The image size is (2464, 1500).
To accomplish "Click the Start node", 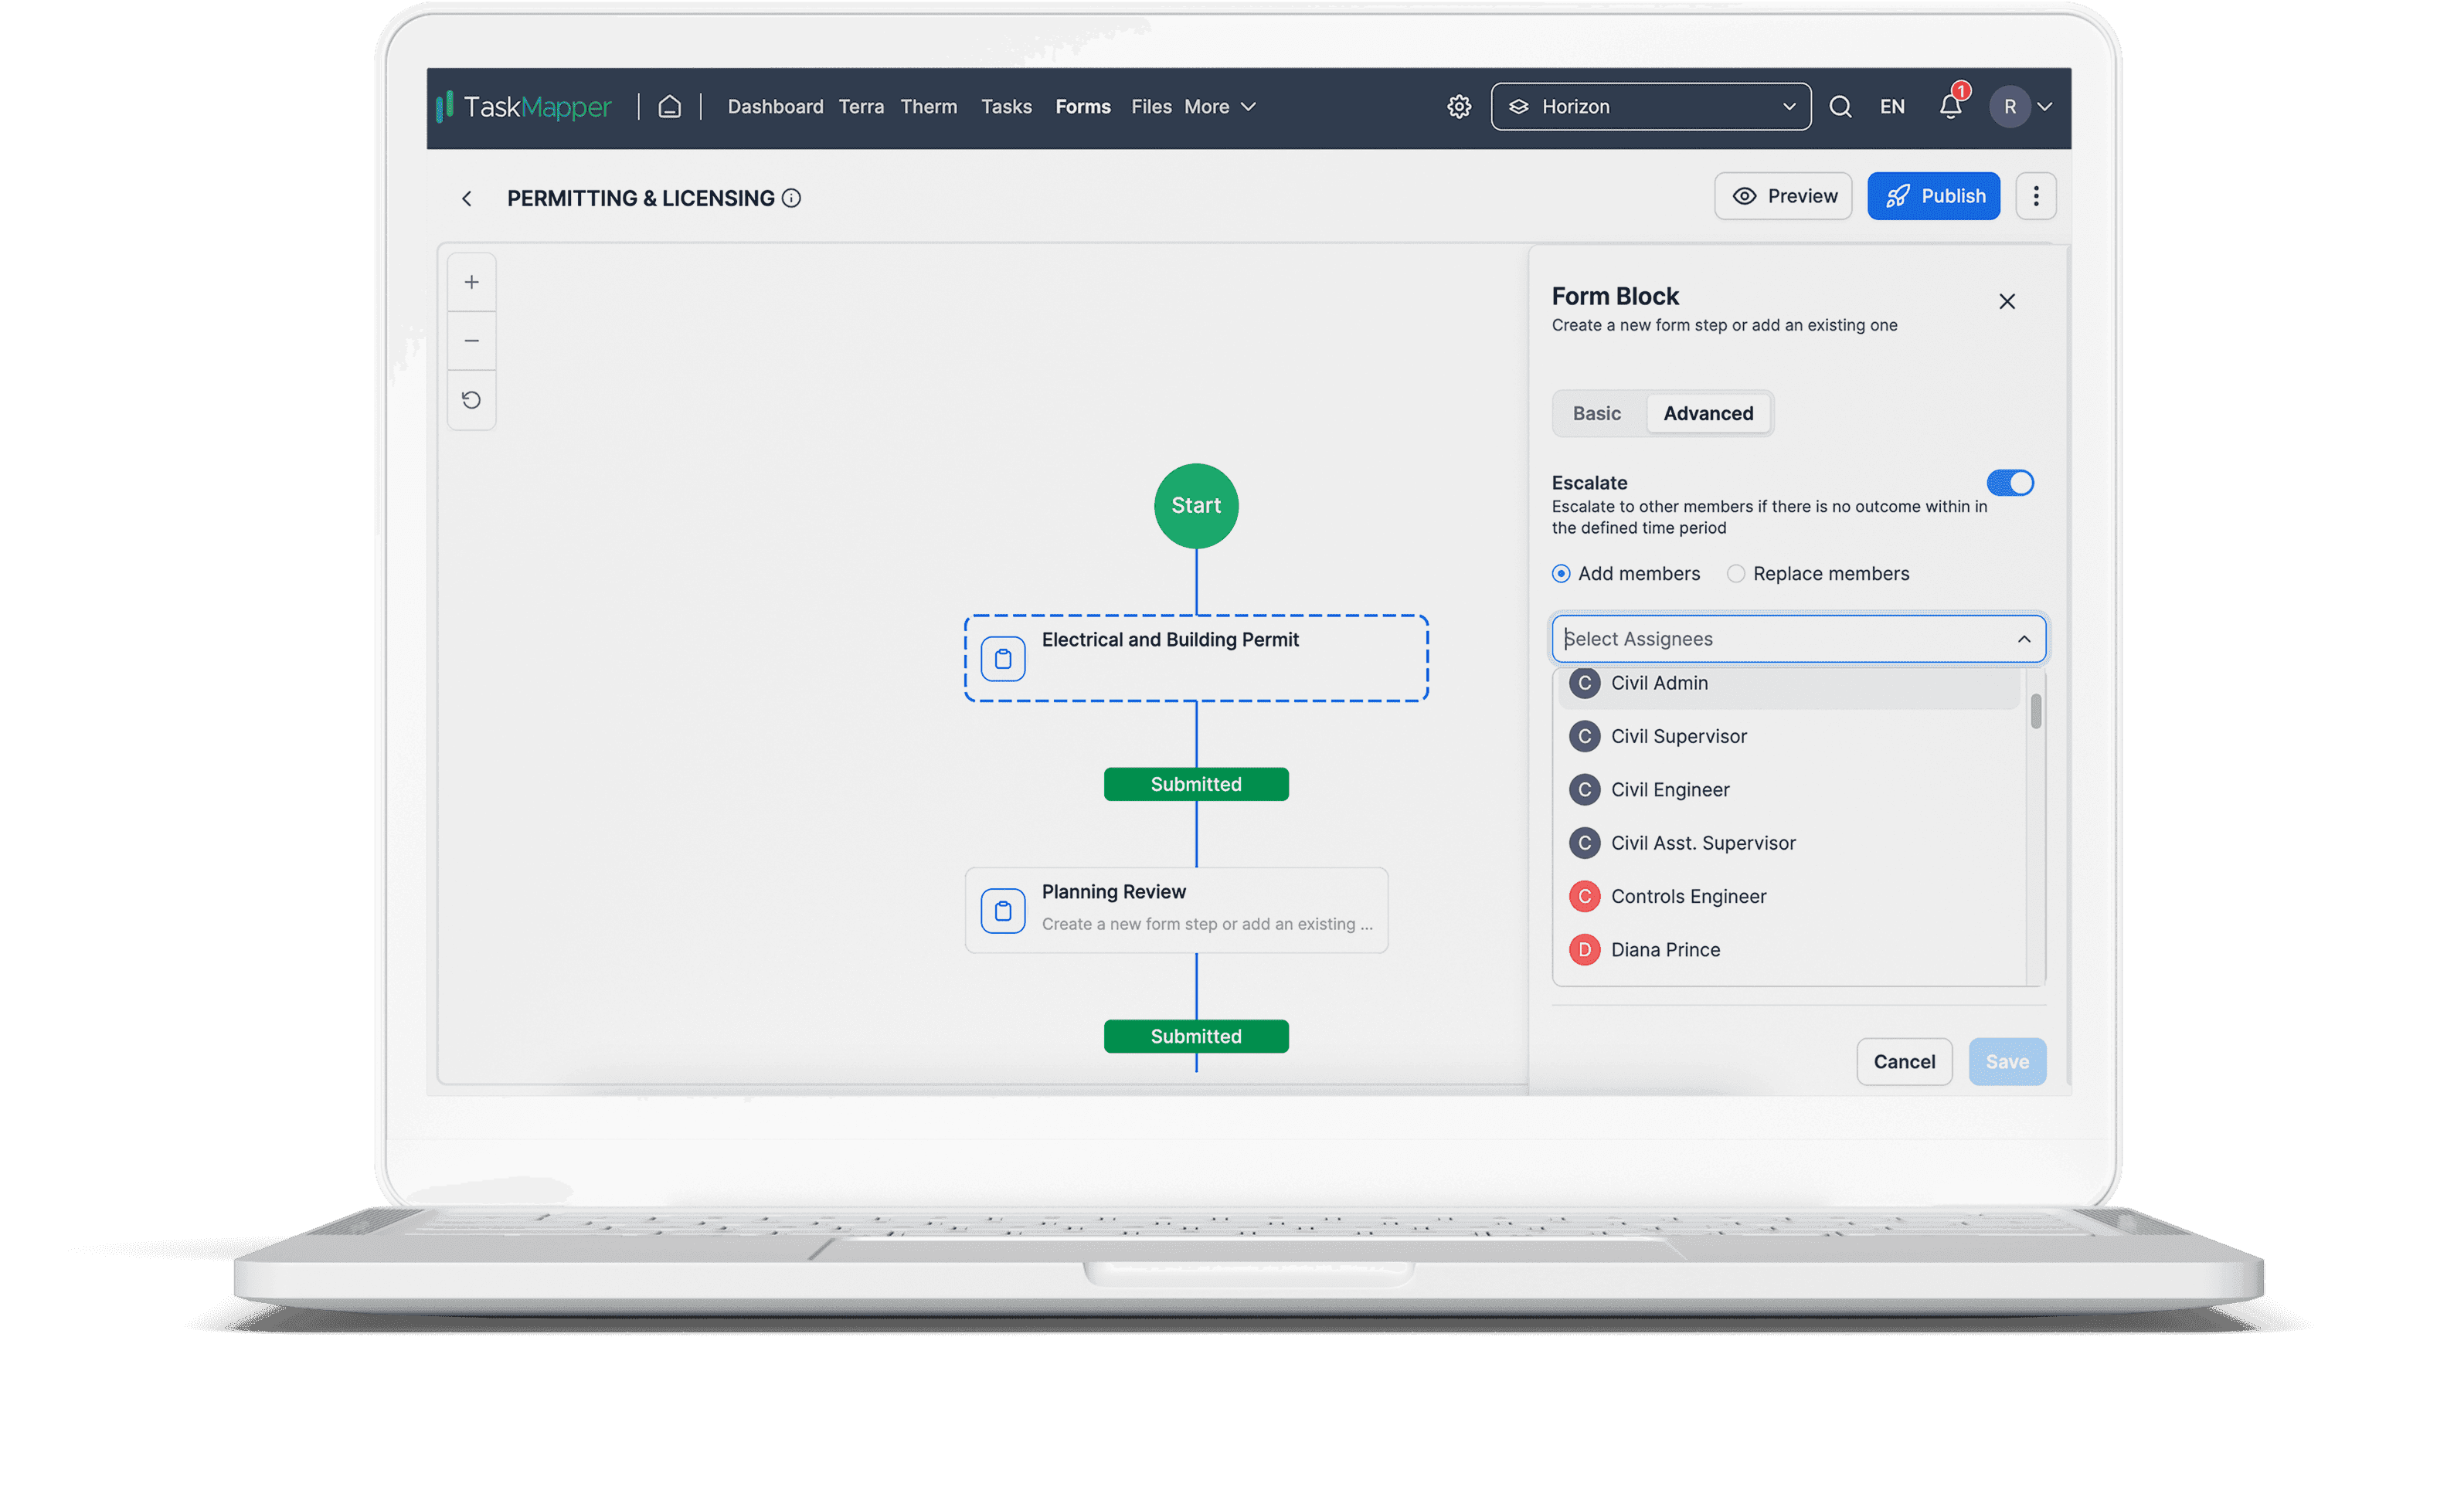I will (1196, 506).
